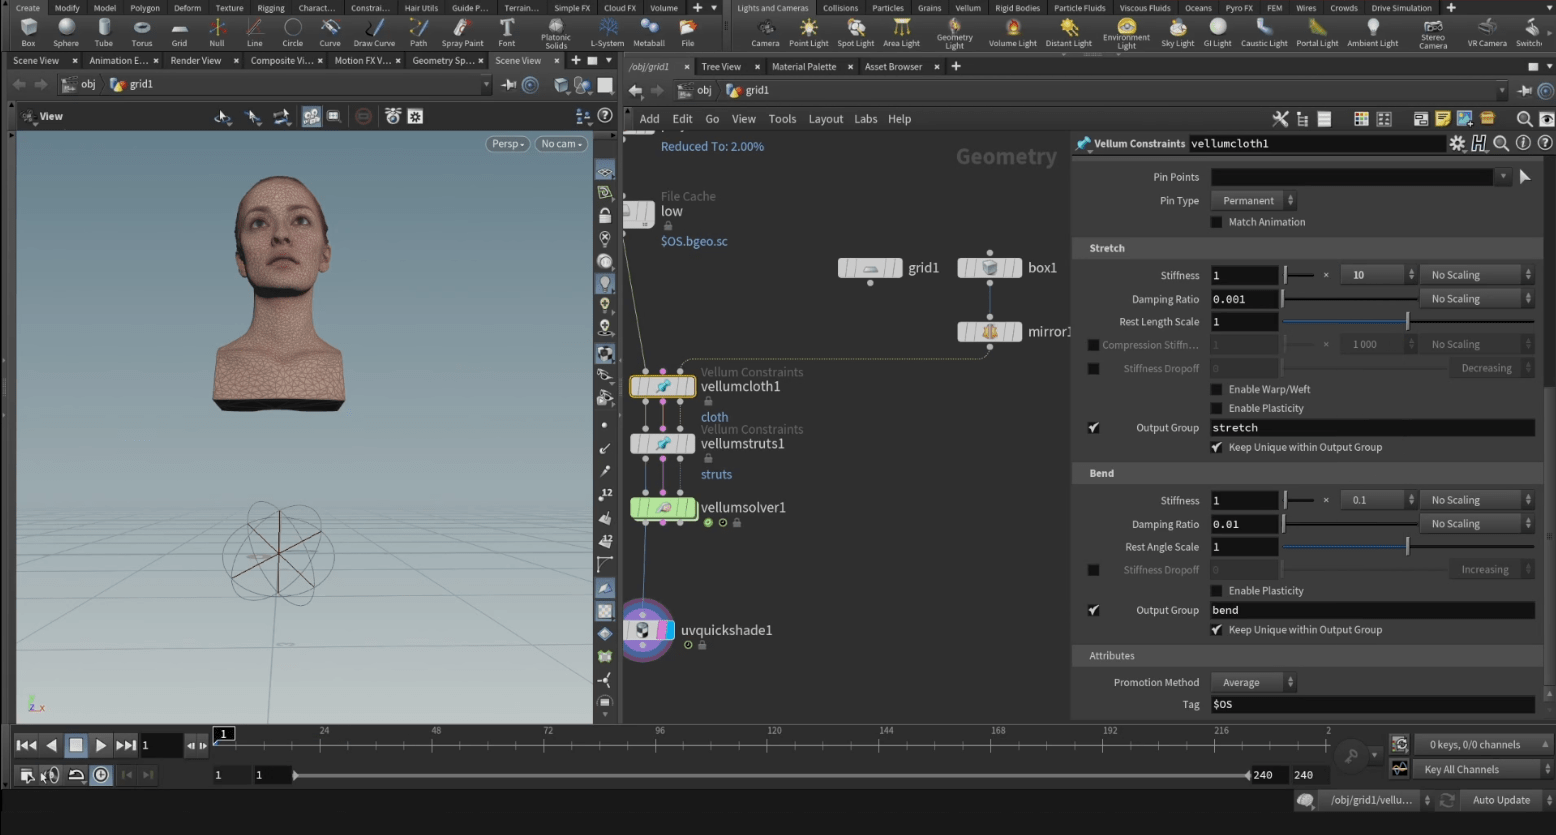Open the Pin Type Permanent dropdown
Image resolution: width=1556 pixels, height=835 pixels.
1252,200
